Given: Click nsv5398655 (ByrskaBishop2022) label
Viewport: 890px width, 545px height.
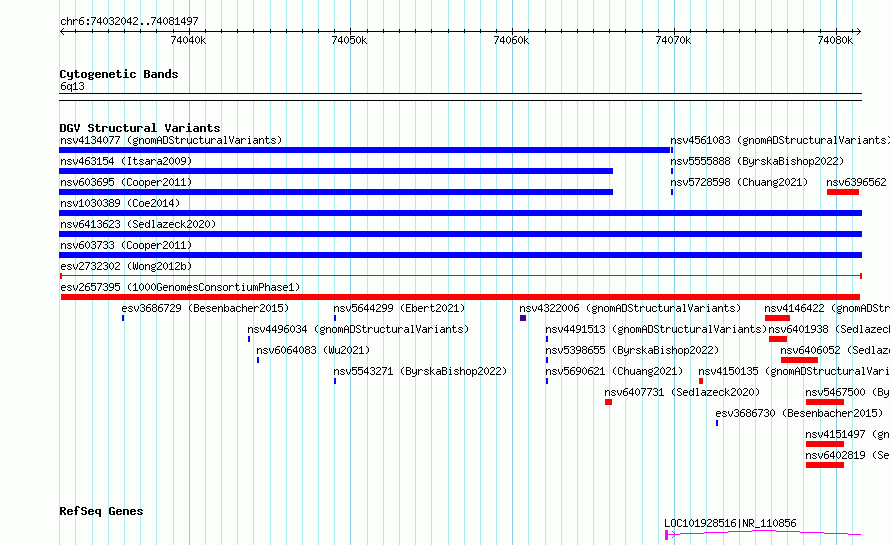Looking at the screenshot, I should pyautogui.click(x=632, y=350).
